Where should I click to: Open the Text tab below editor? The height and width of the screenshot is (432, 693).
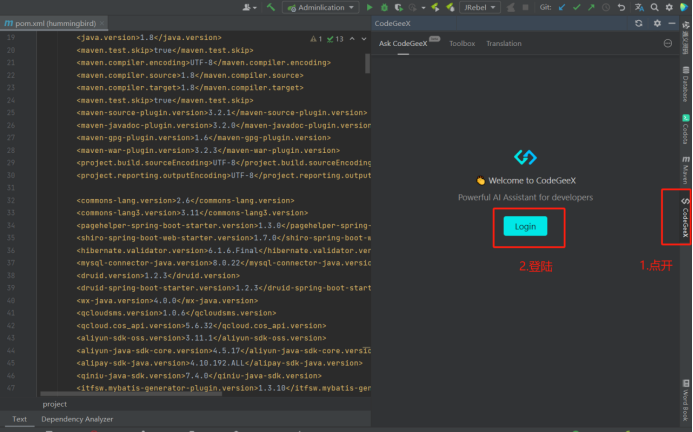[19, 419]
